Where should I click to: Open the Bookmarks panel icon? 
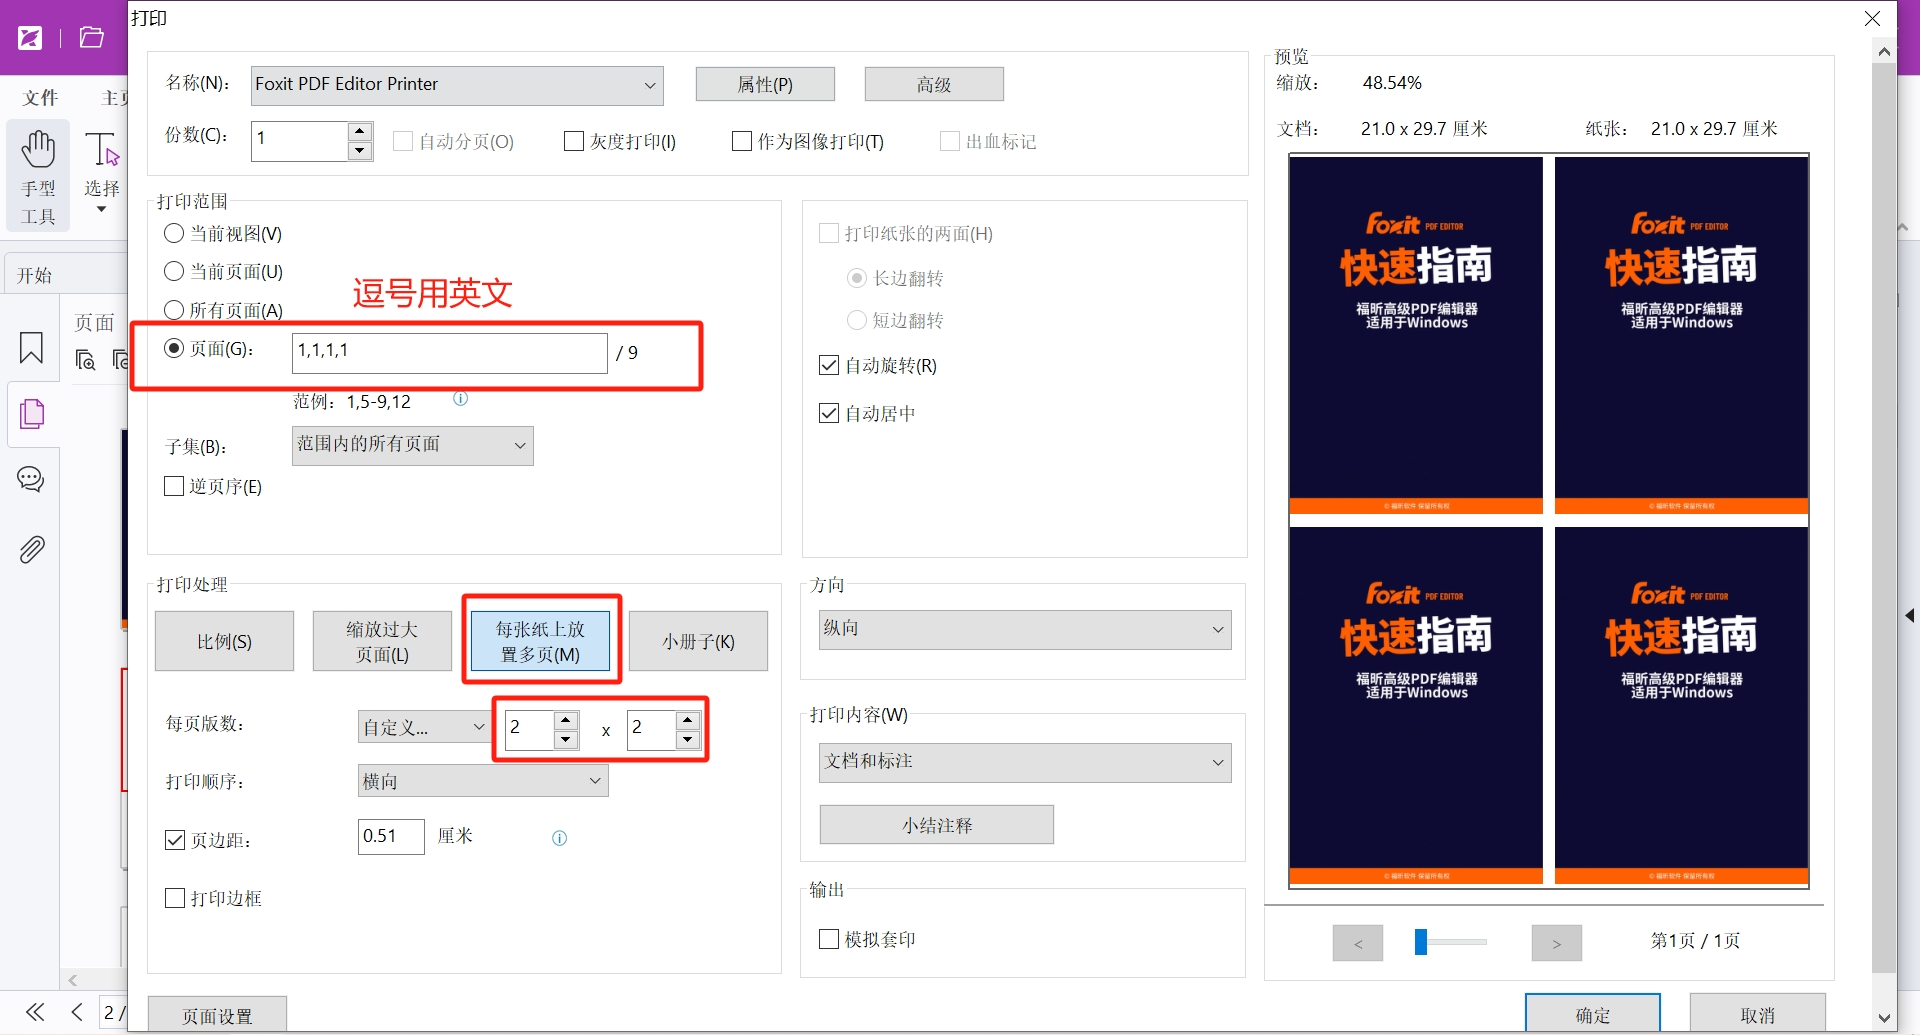click(31, 348)
